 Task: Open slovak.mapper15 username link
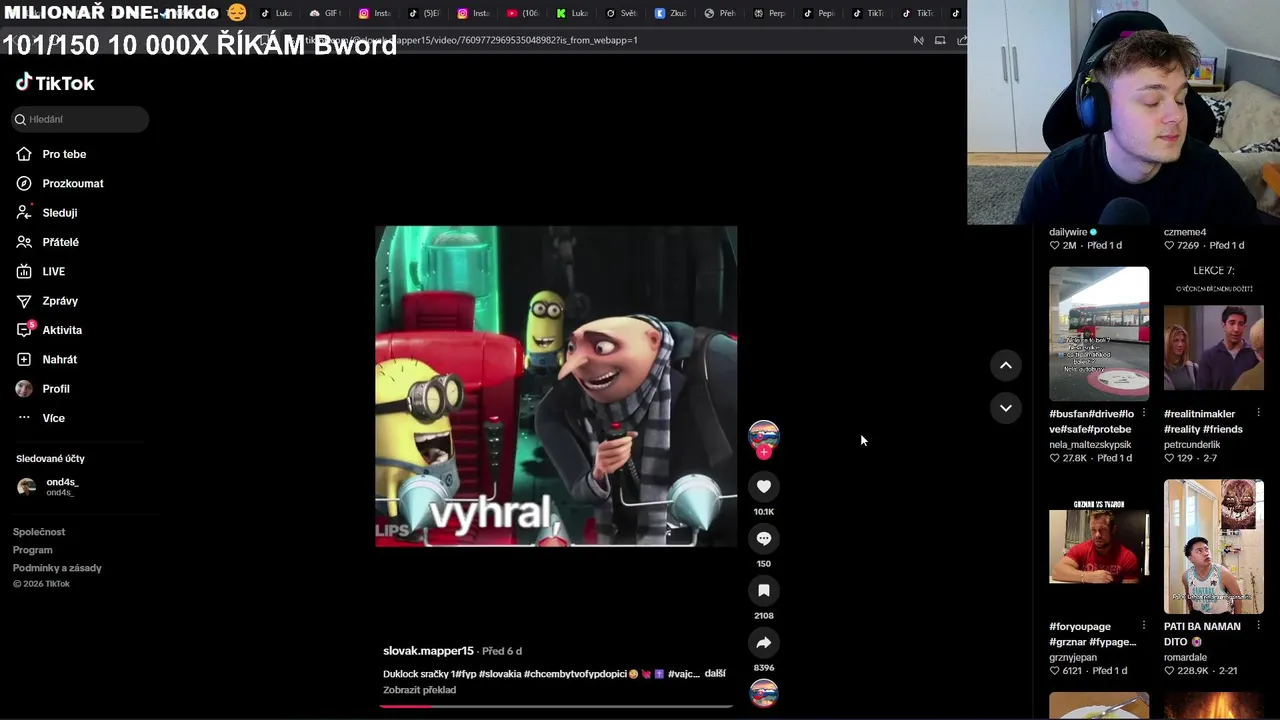click(428, 651)
